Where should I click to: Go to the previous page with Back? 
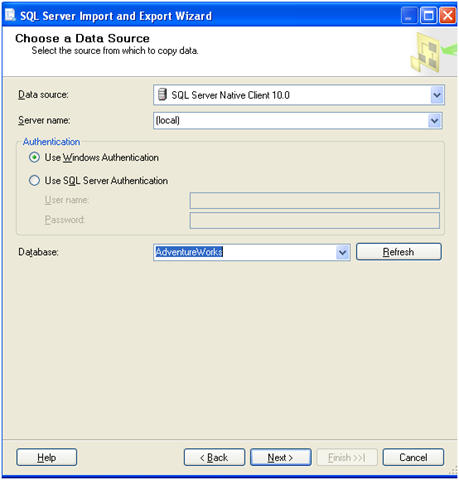tap(214, 457)
